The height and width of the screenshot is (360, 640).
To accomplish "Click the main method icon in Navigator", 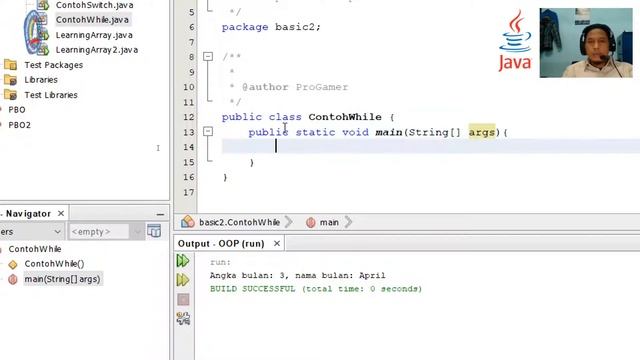I will tap(13, 279).
